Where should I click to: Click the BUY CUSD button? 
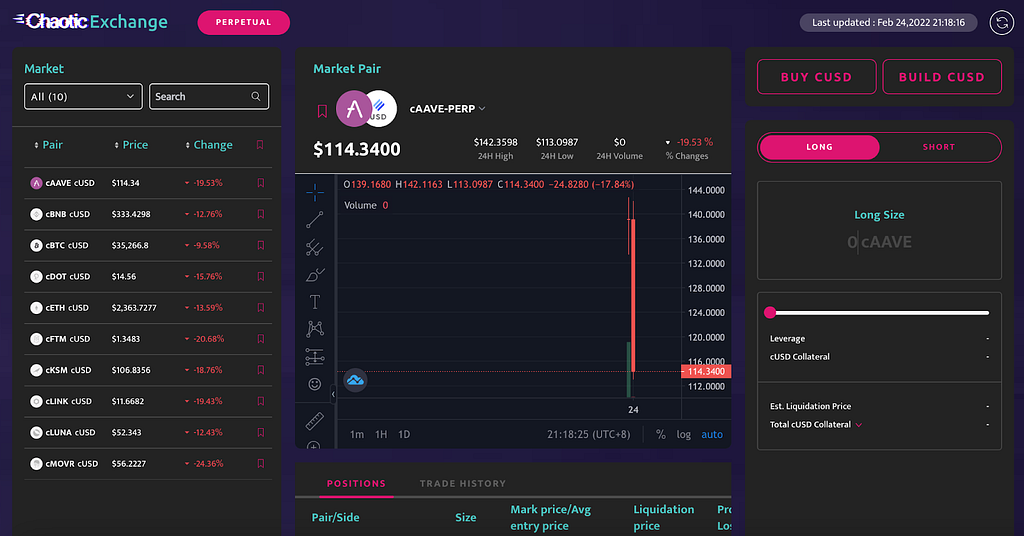coord(816,77)
